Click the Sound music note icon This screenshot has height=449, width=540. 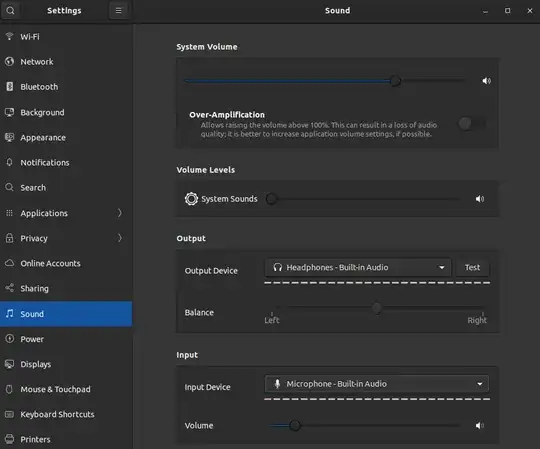tap(10, 313)
